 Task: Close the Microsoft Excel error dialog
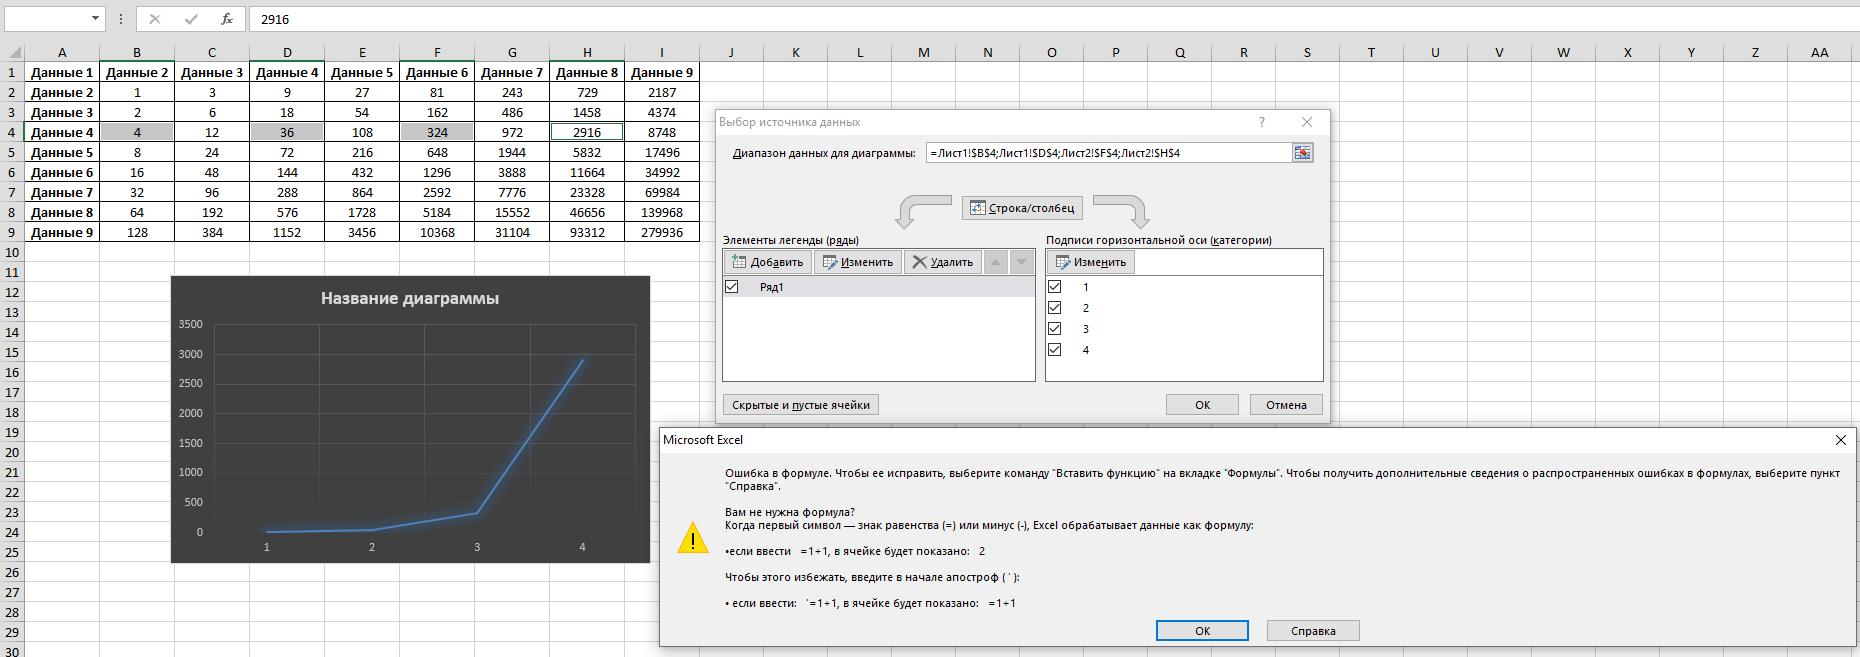1841,440
